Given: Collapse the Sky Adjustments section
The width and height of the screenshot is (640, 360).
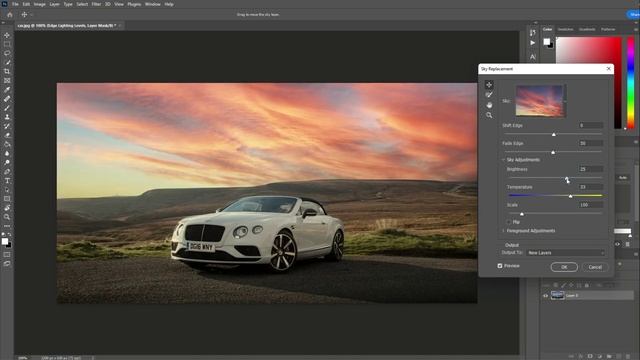Looking at the screenshot, I should 503,160.
